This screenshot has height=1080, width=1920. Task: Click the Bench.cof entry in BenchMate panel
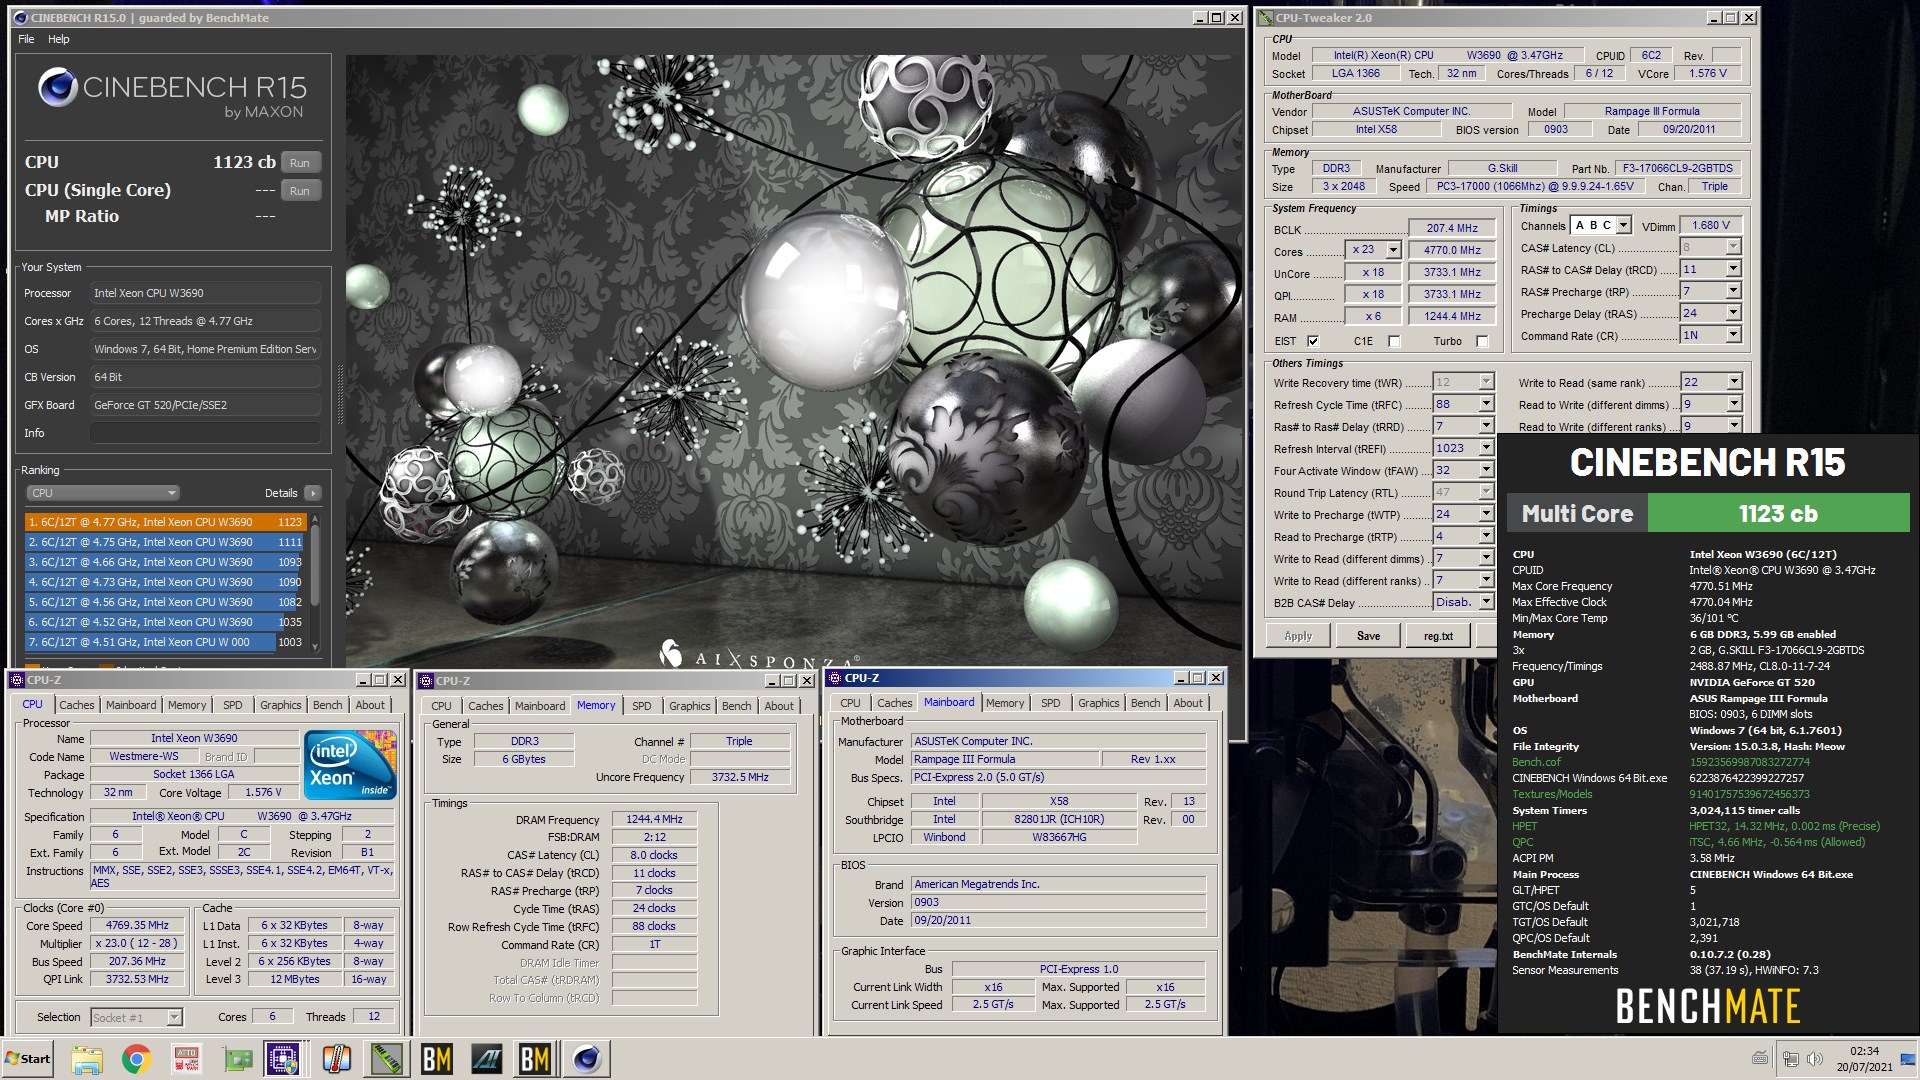pos(1536,762)
